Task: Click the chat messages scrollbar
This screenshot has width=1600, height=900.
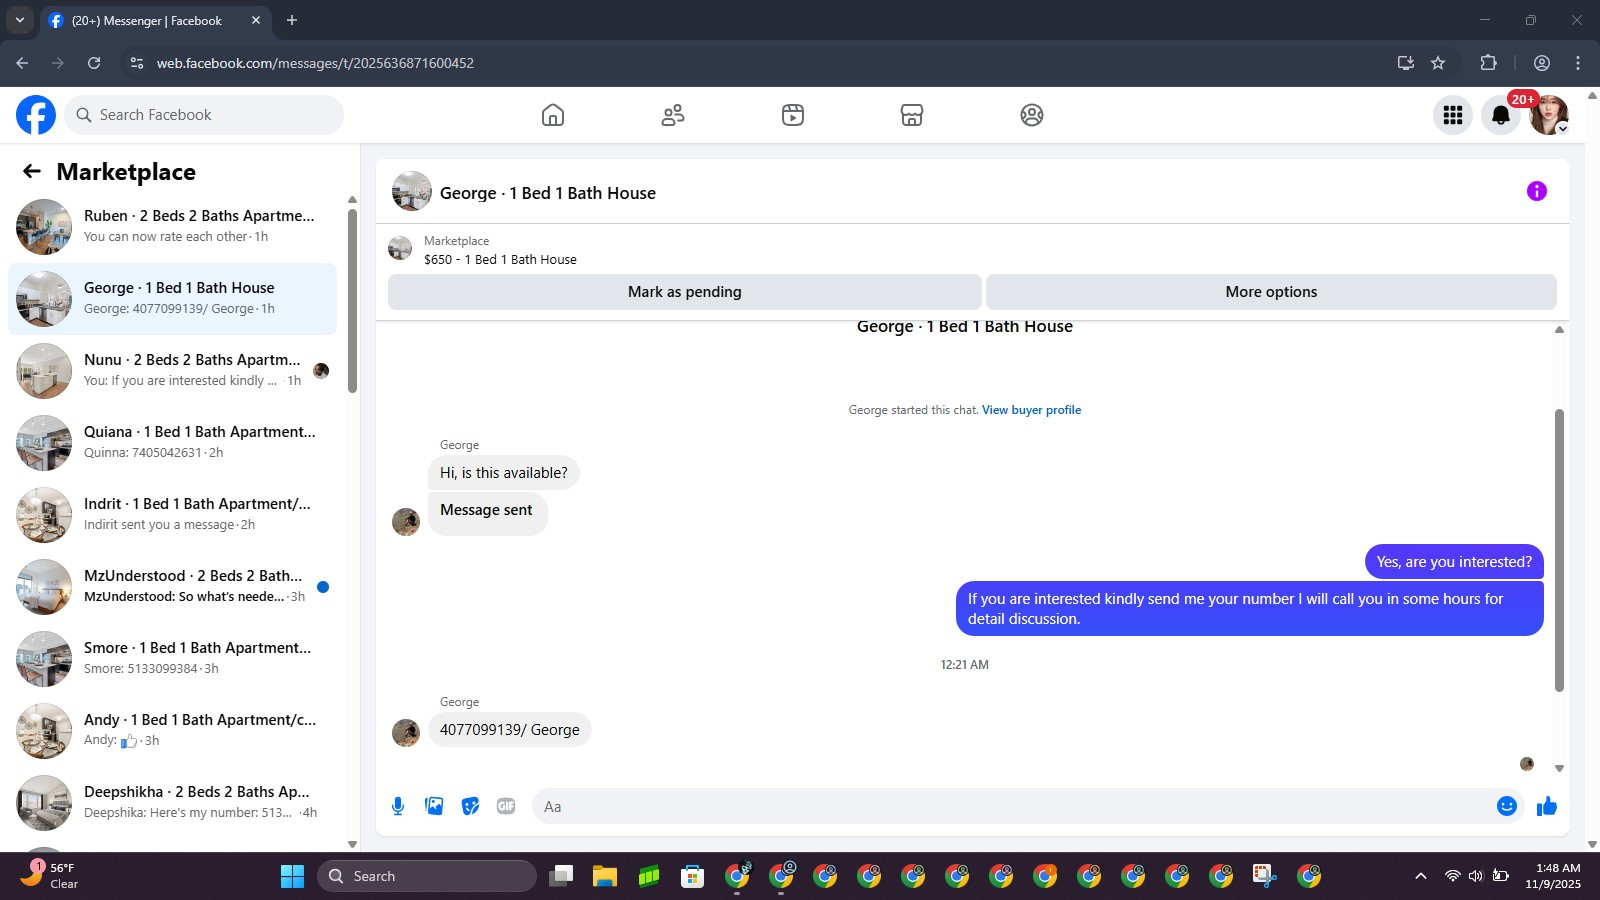Action: 1559,550
